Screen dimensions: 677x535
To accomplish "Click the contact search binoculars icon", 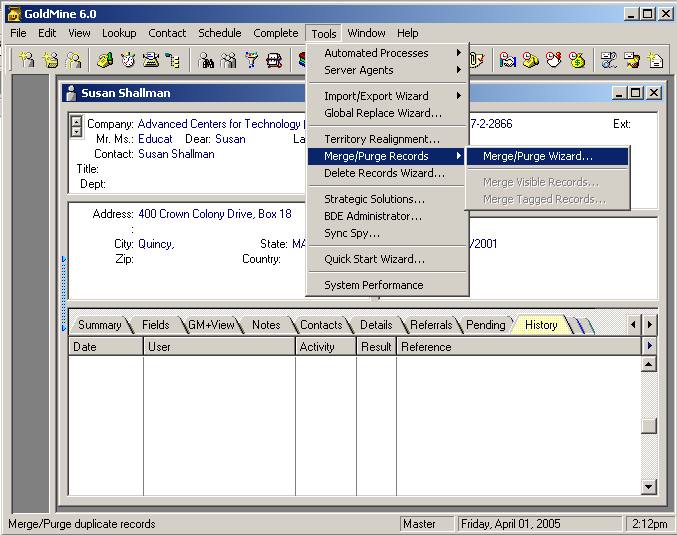I will pos(206,60).
